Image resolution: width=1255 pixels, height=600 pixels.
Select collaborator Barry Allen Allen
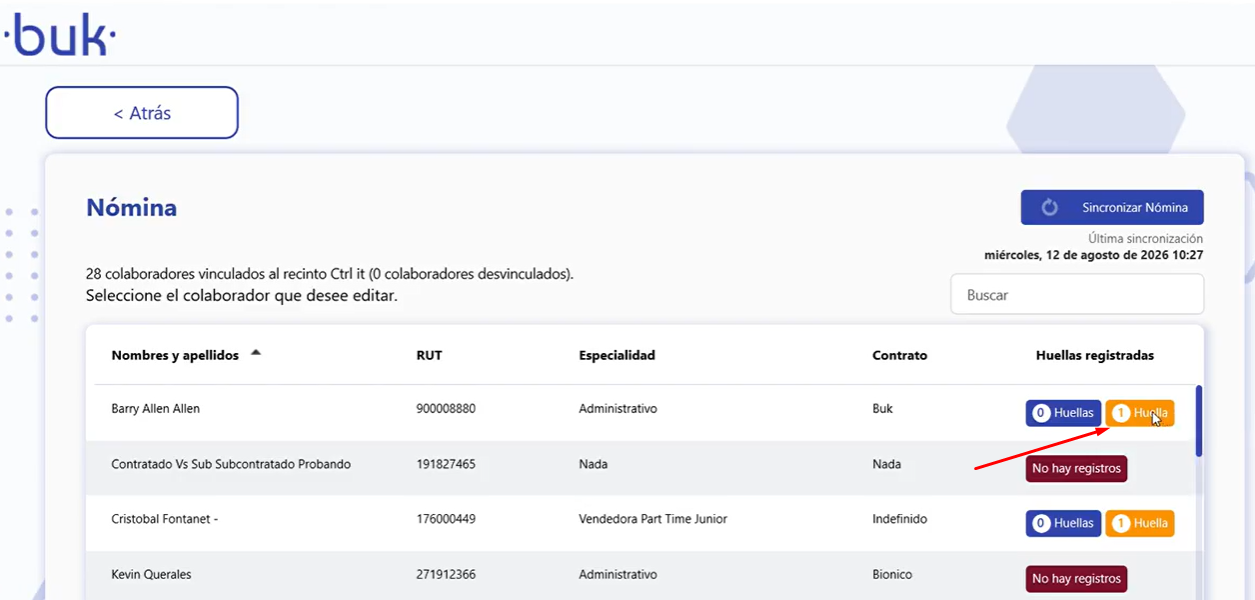155,409
